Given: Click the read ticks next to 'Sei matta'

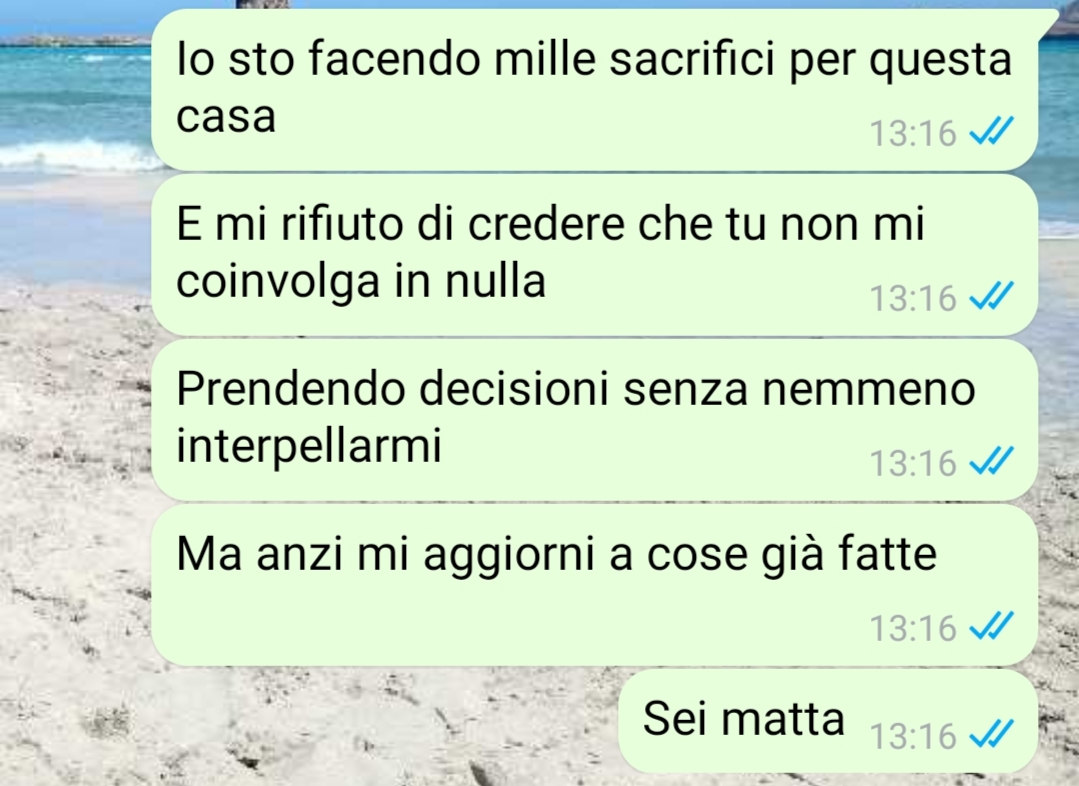Looking at the screenshot, I should click(x=991, y=734).
